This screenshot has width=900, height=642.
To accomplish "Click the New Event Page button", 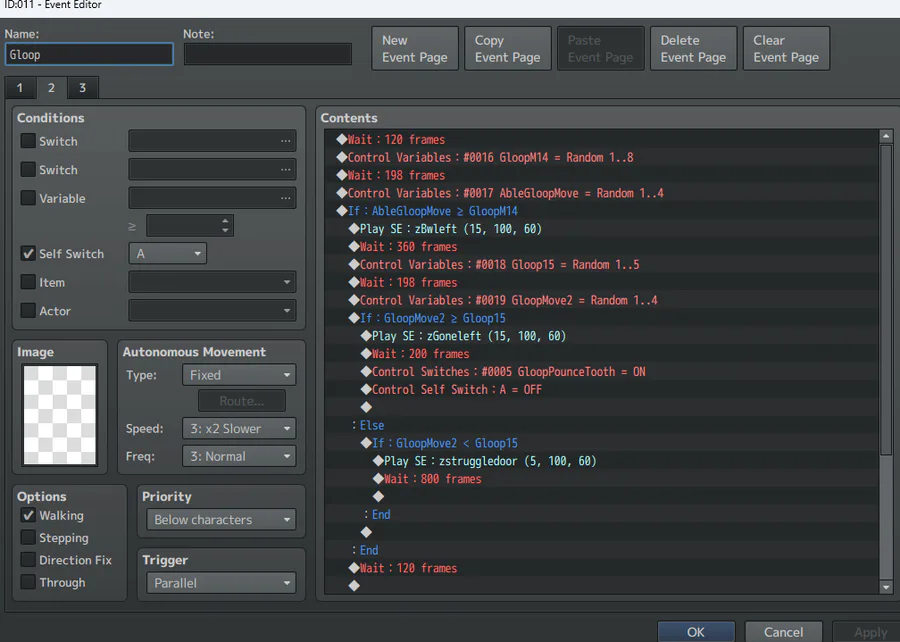I will [x=415, y=49].
